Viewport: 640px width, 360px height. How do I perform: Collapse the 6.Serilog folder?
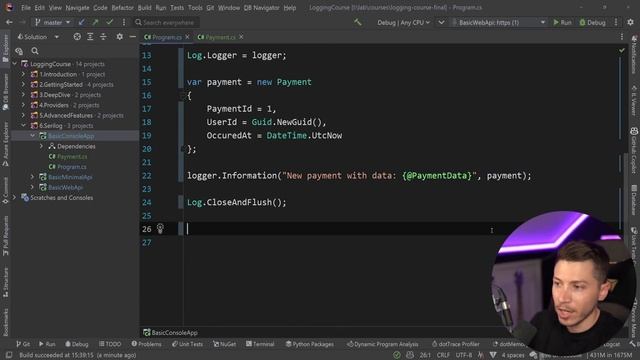pos(23,126)
